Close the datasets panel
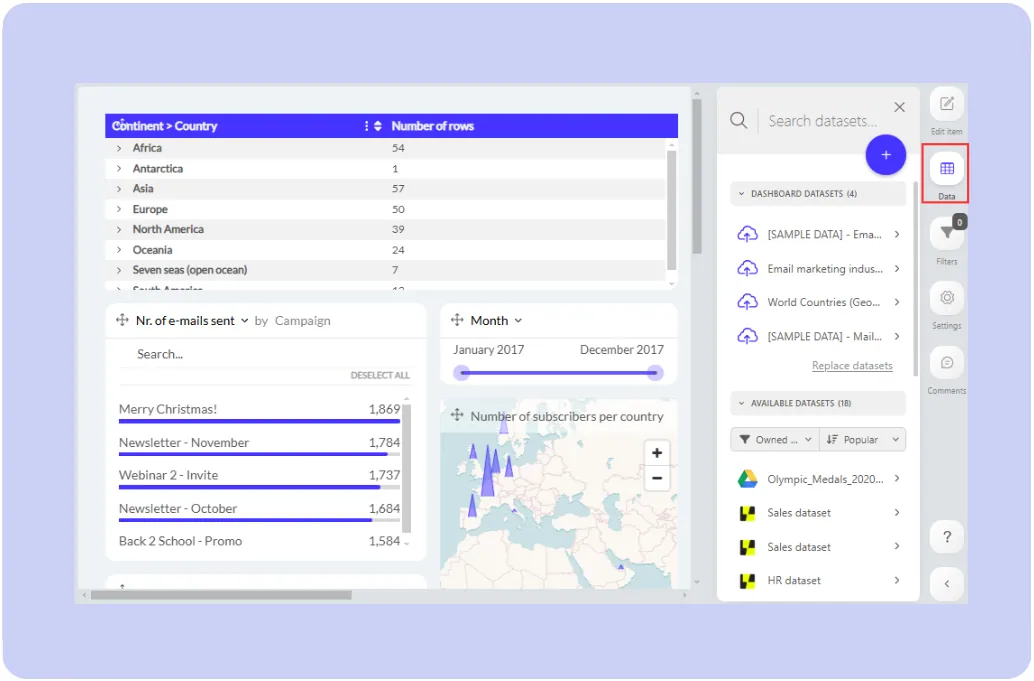 [x=899, y=107]
